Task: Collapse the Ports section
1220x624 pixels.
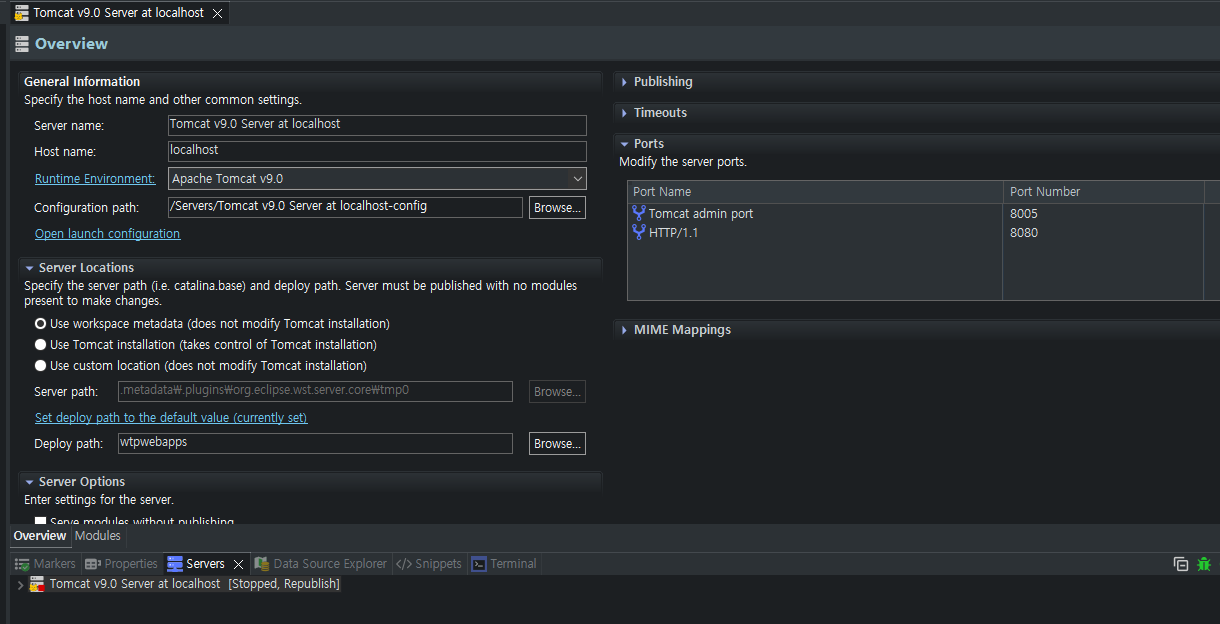Action: [x=625, y=144]
